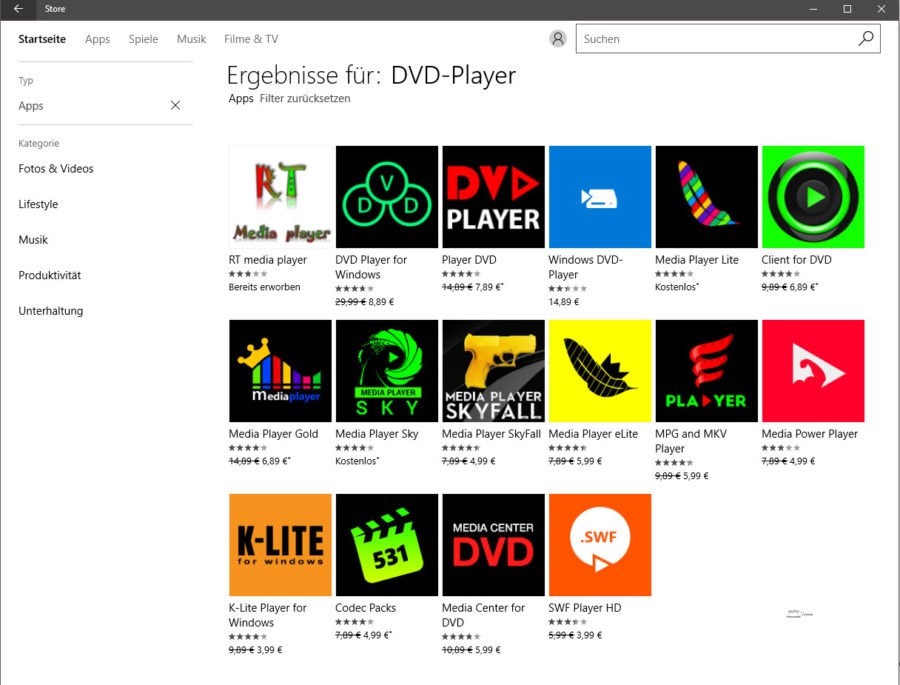Open the yellow Media Player eLite icon

[600, 371]
